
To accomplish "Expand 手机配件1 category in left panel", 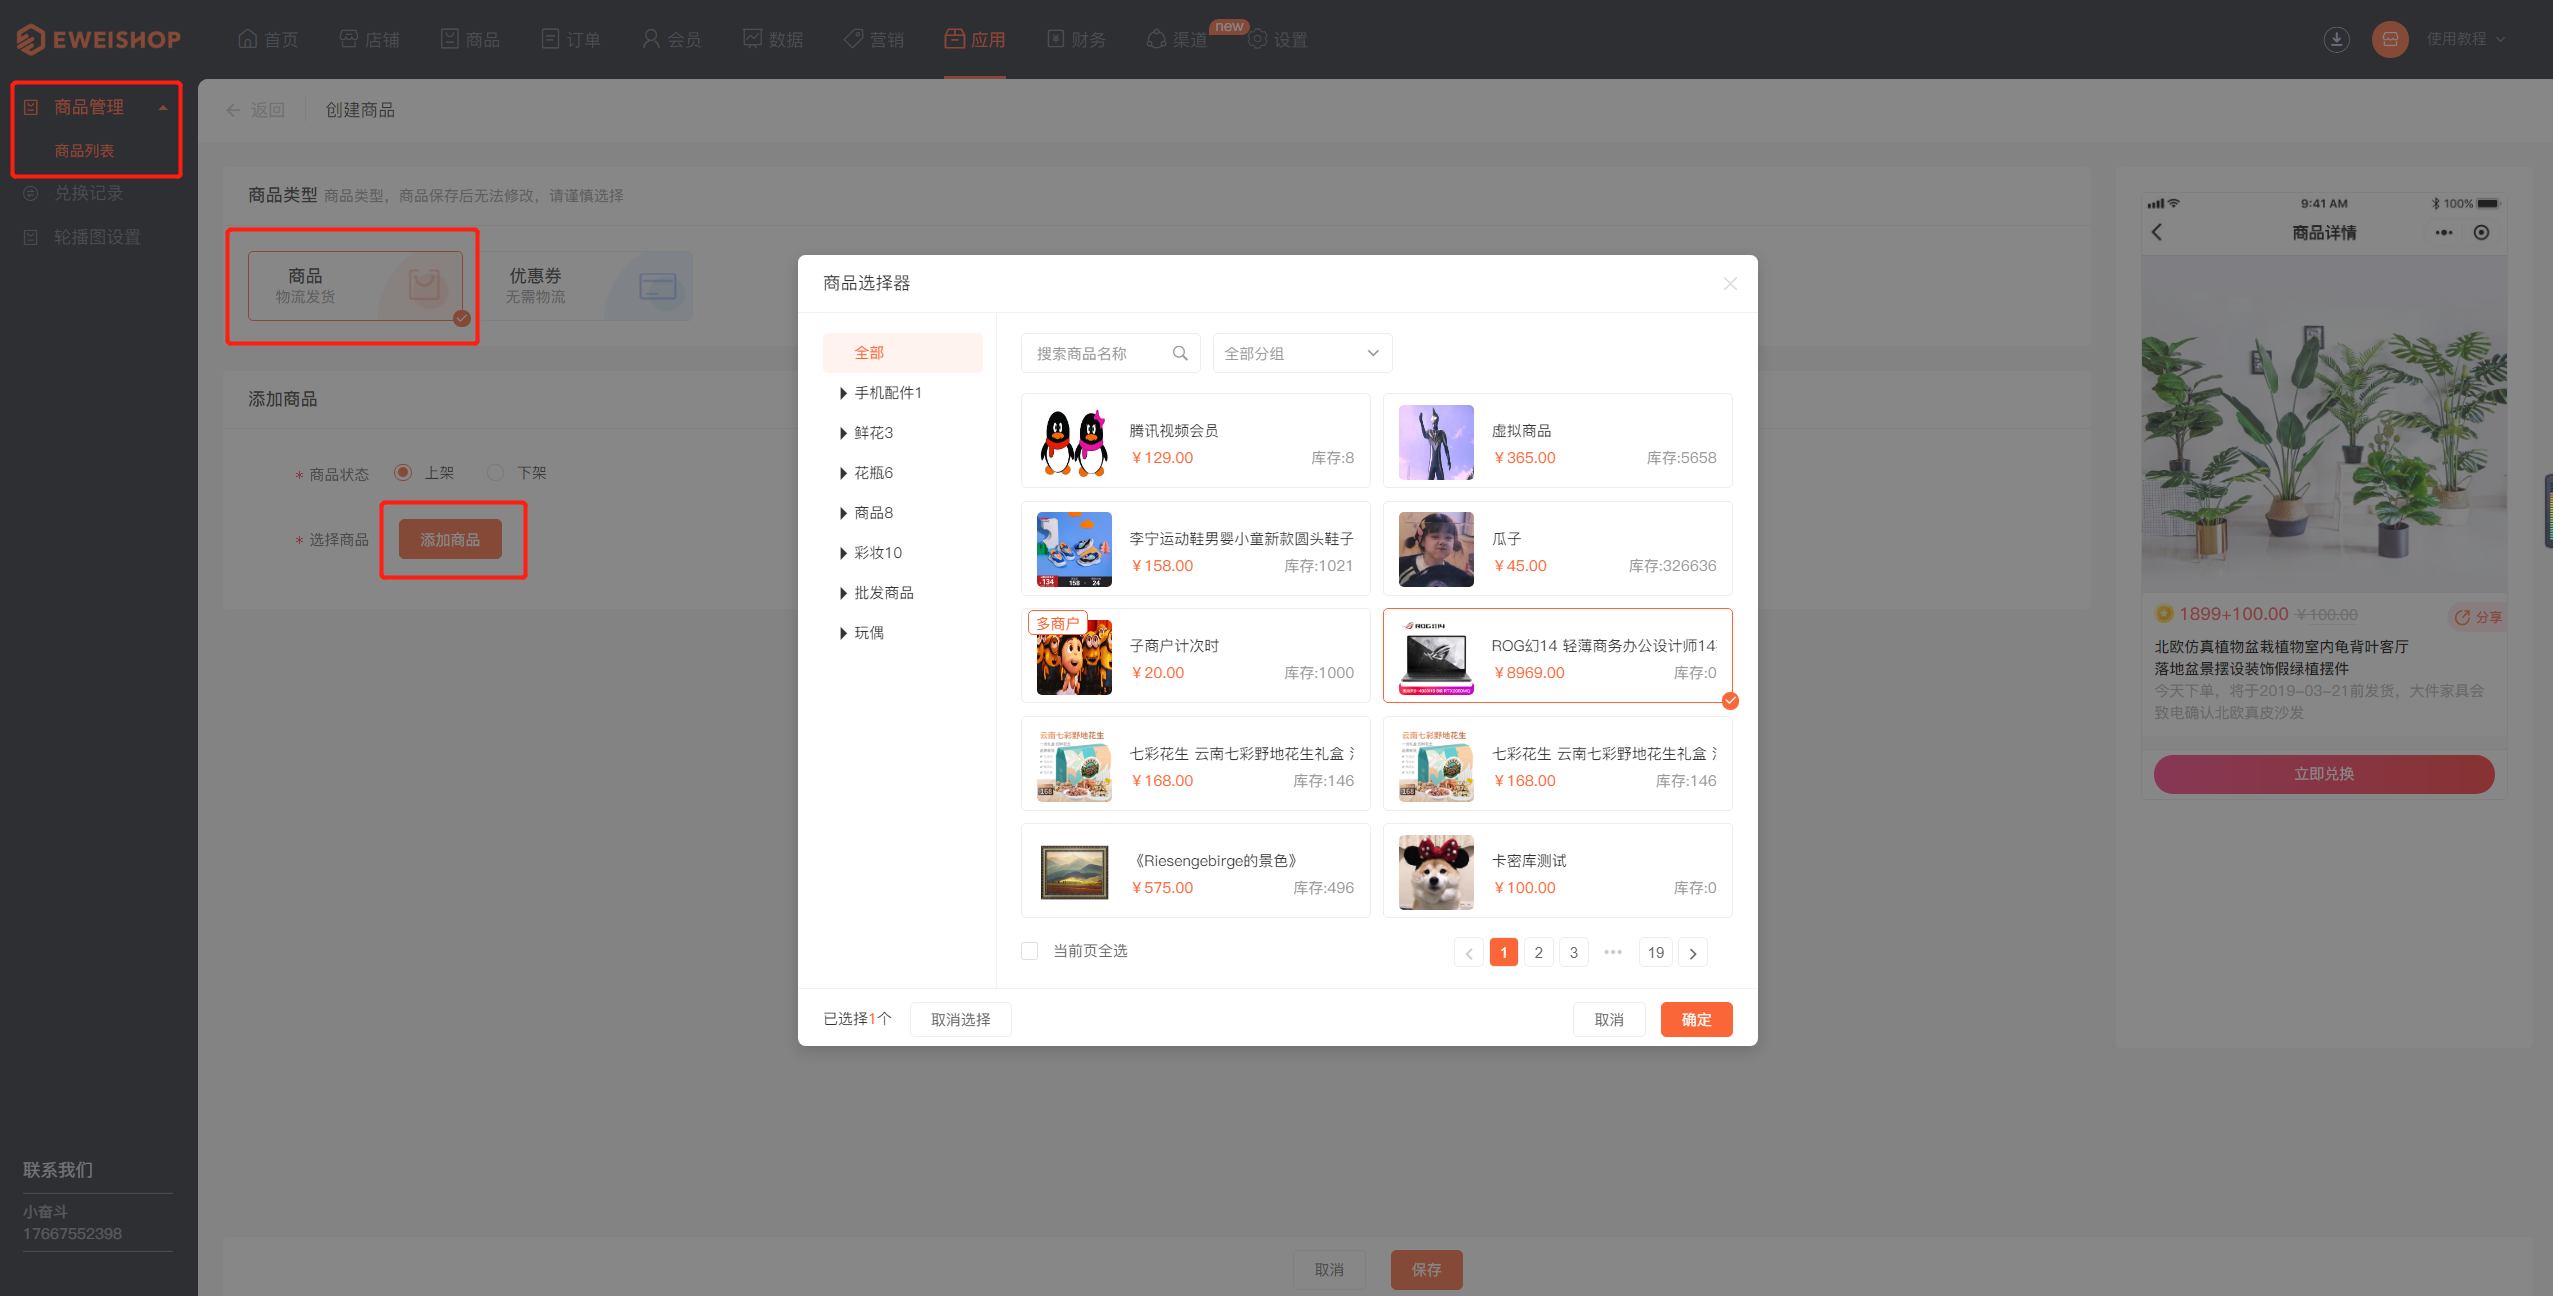I will coord(844,392).
